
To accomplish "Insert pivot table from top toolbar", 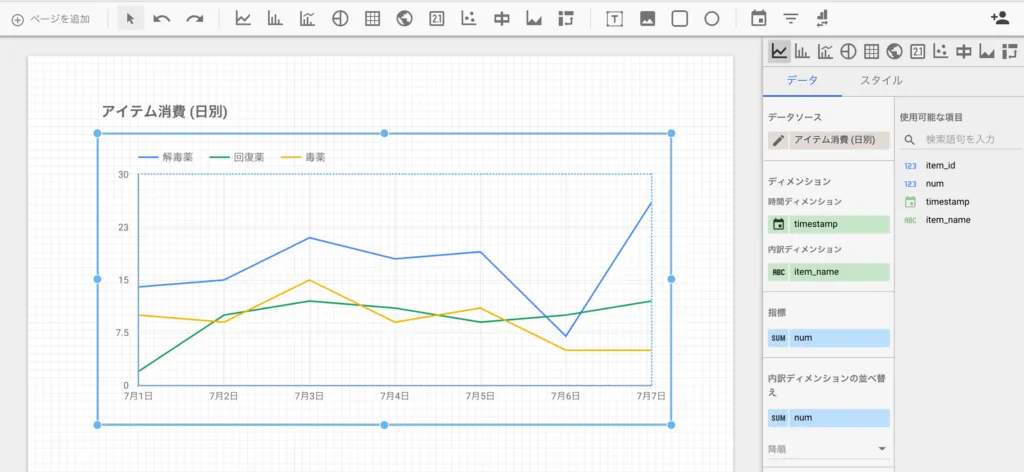I will (x=566, y=19).
